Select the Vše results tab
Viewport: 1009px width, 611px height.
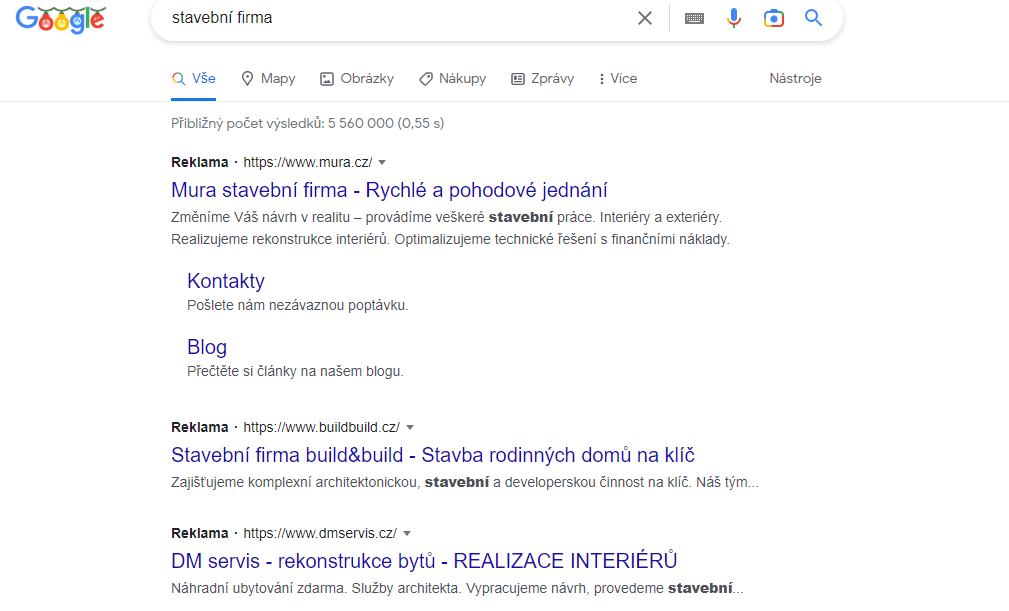coord(194,78)
